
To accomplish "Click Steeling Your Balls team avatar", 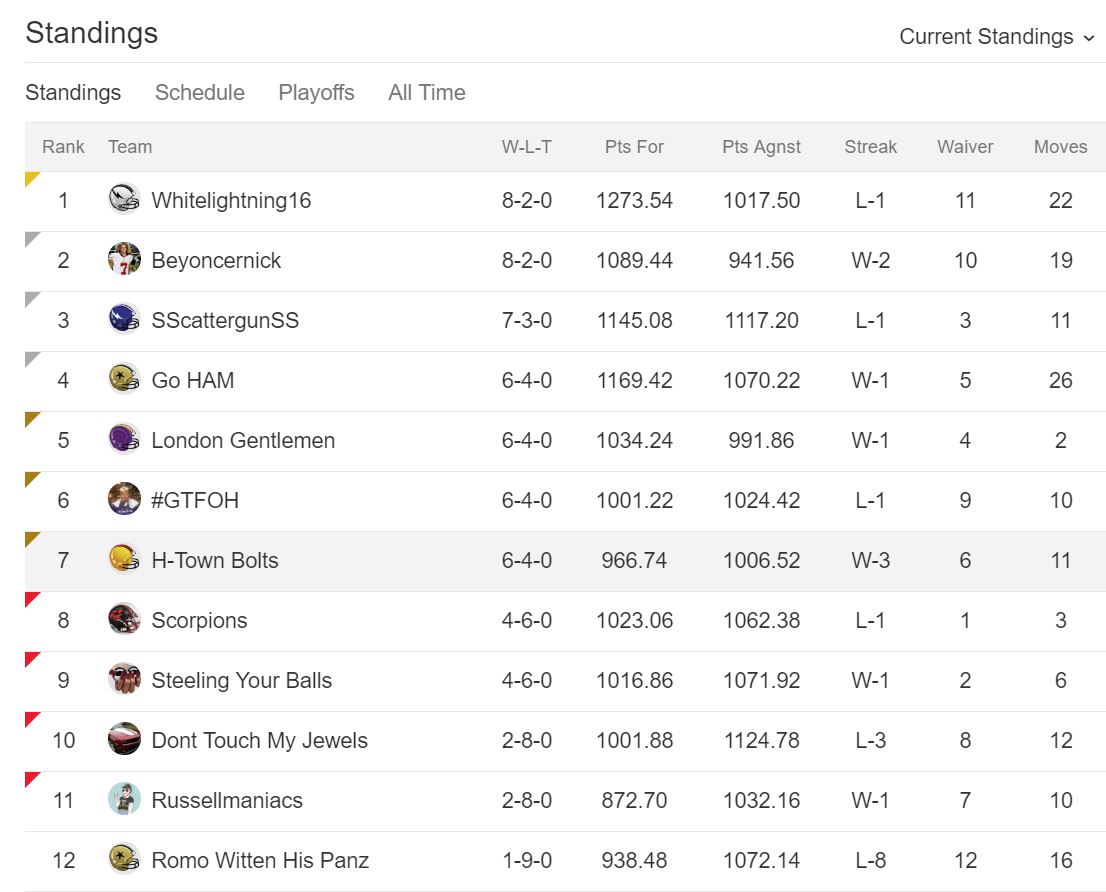I will [124, 680].
